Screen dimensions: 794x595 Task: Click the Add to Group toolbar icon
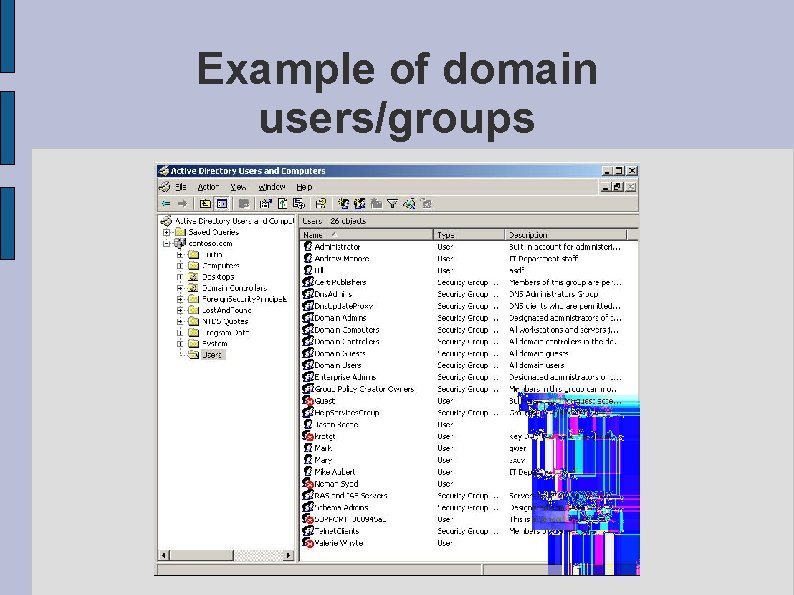[x=426, y=204]
